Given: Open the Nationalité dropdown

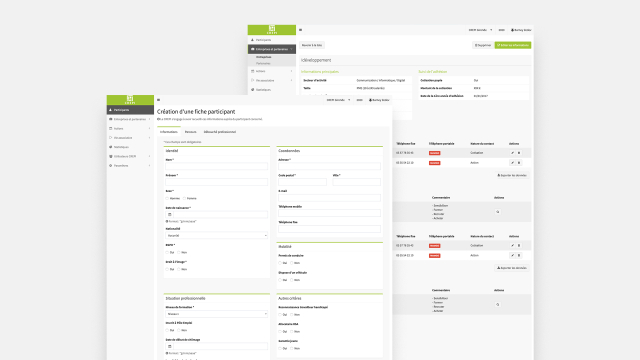Looking at the screenshot, I should click(217, 236).
